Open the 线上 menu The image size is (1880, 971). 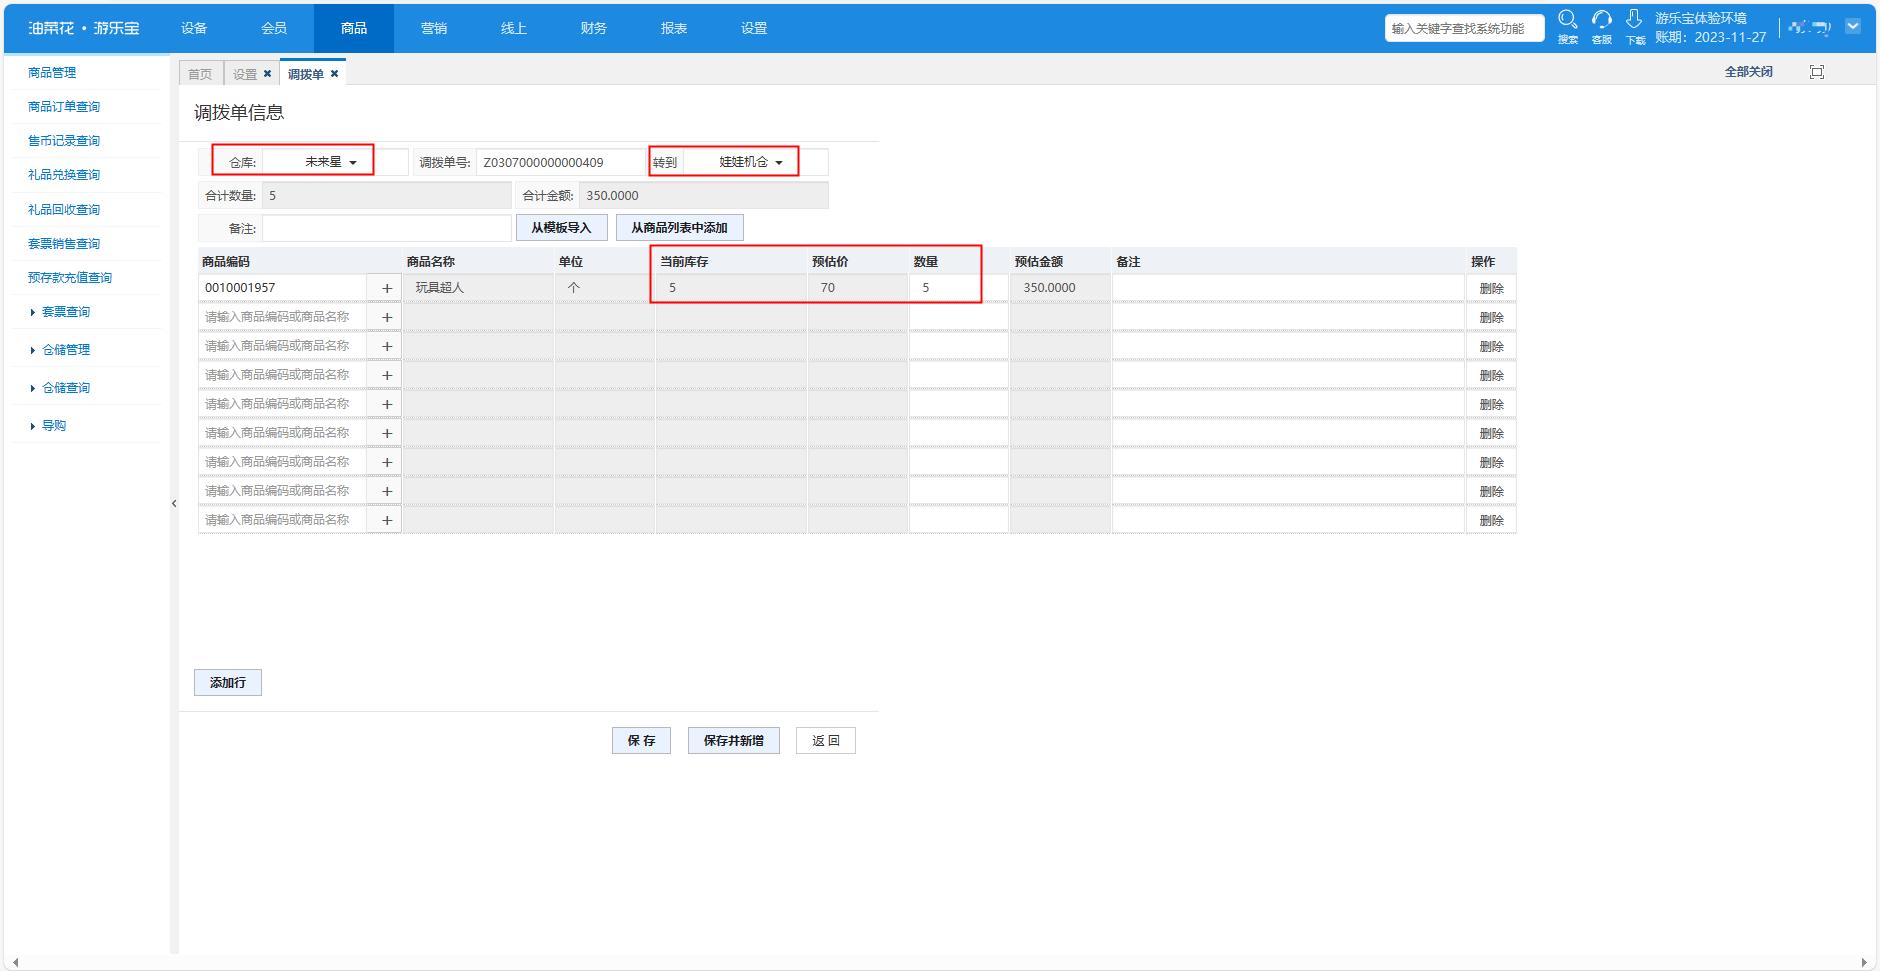coord(514,28)
